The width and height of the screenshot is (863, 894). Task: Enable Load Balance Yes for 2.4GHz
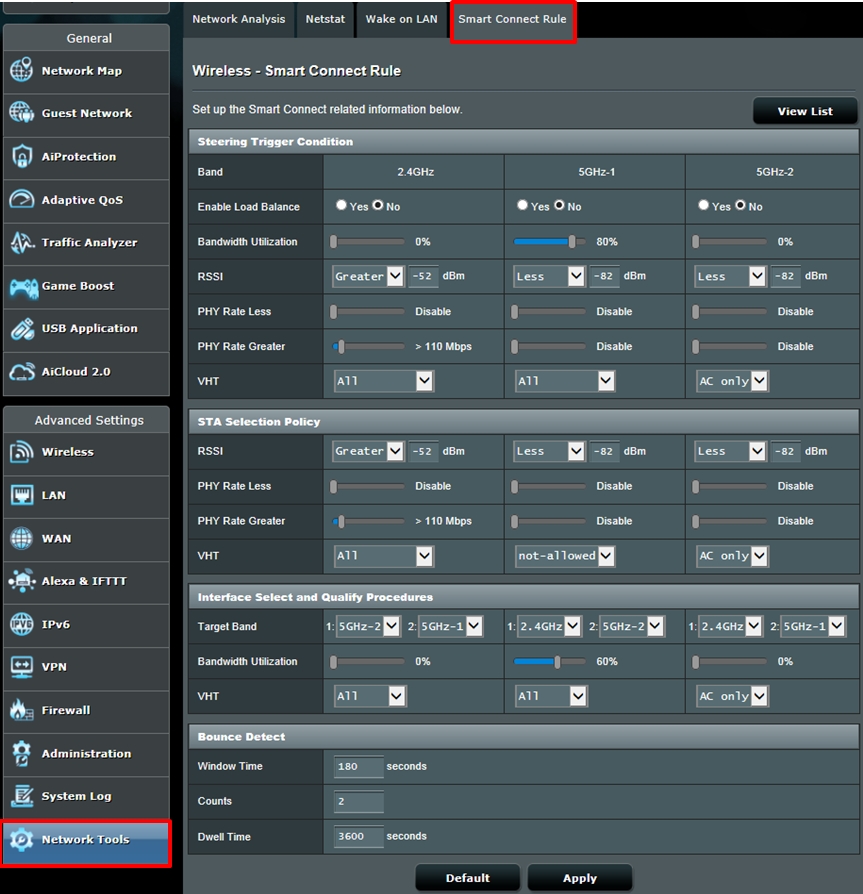click(341, 205)
